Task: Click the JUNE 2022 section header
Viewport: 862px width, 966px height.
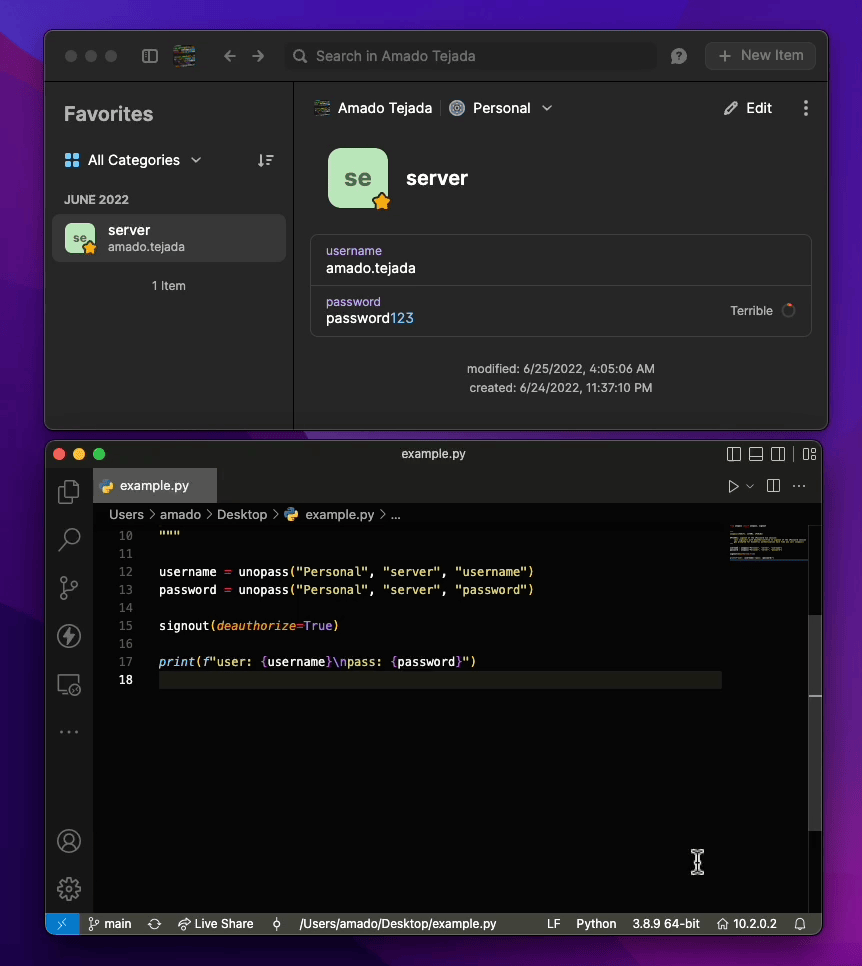Action: coord(97,200)
